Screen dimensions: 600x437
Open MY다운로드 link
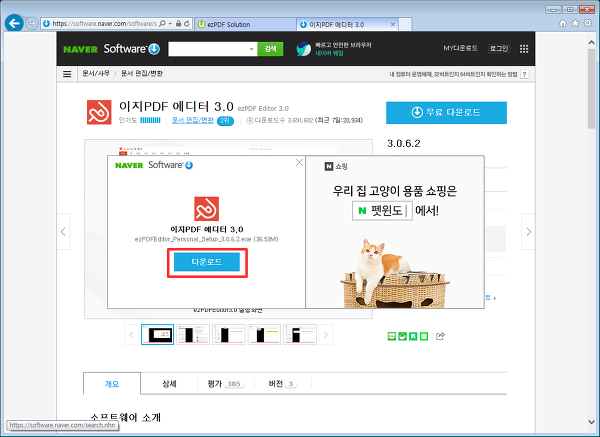click(460, 48)
